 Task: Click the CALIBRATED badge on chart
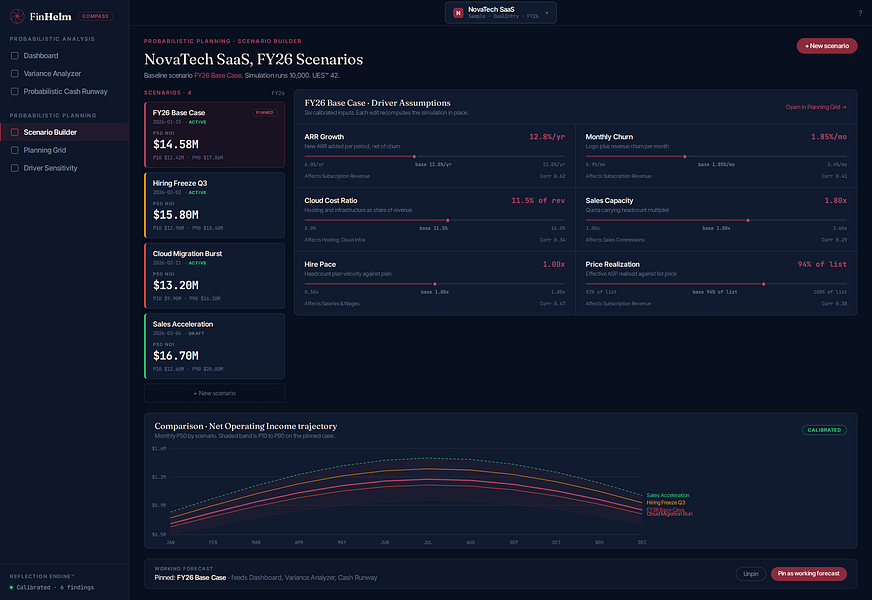coord(824,430)
